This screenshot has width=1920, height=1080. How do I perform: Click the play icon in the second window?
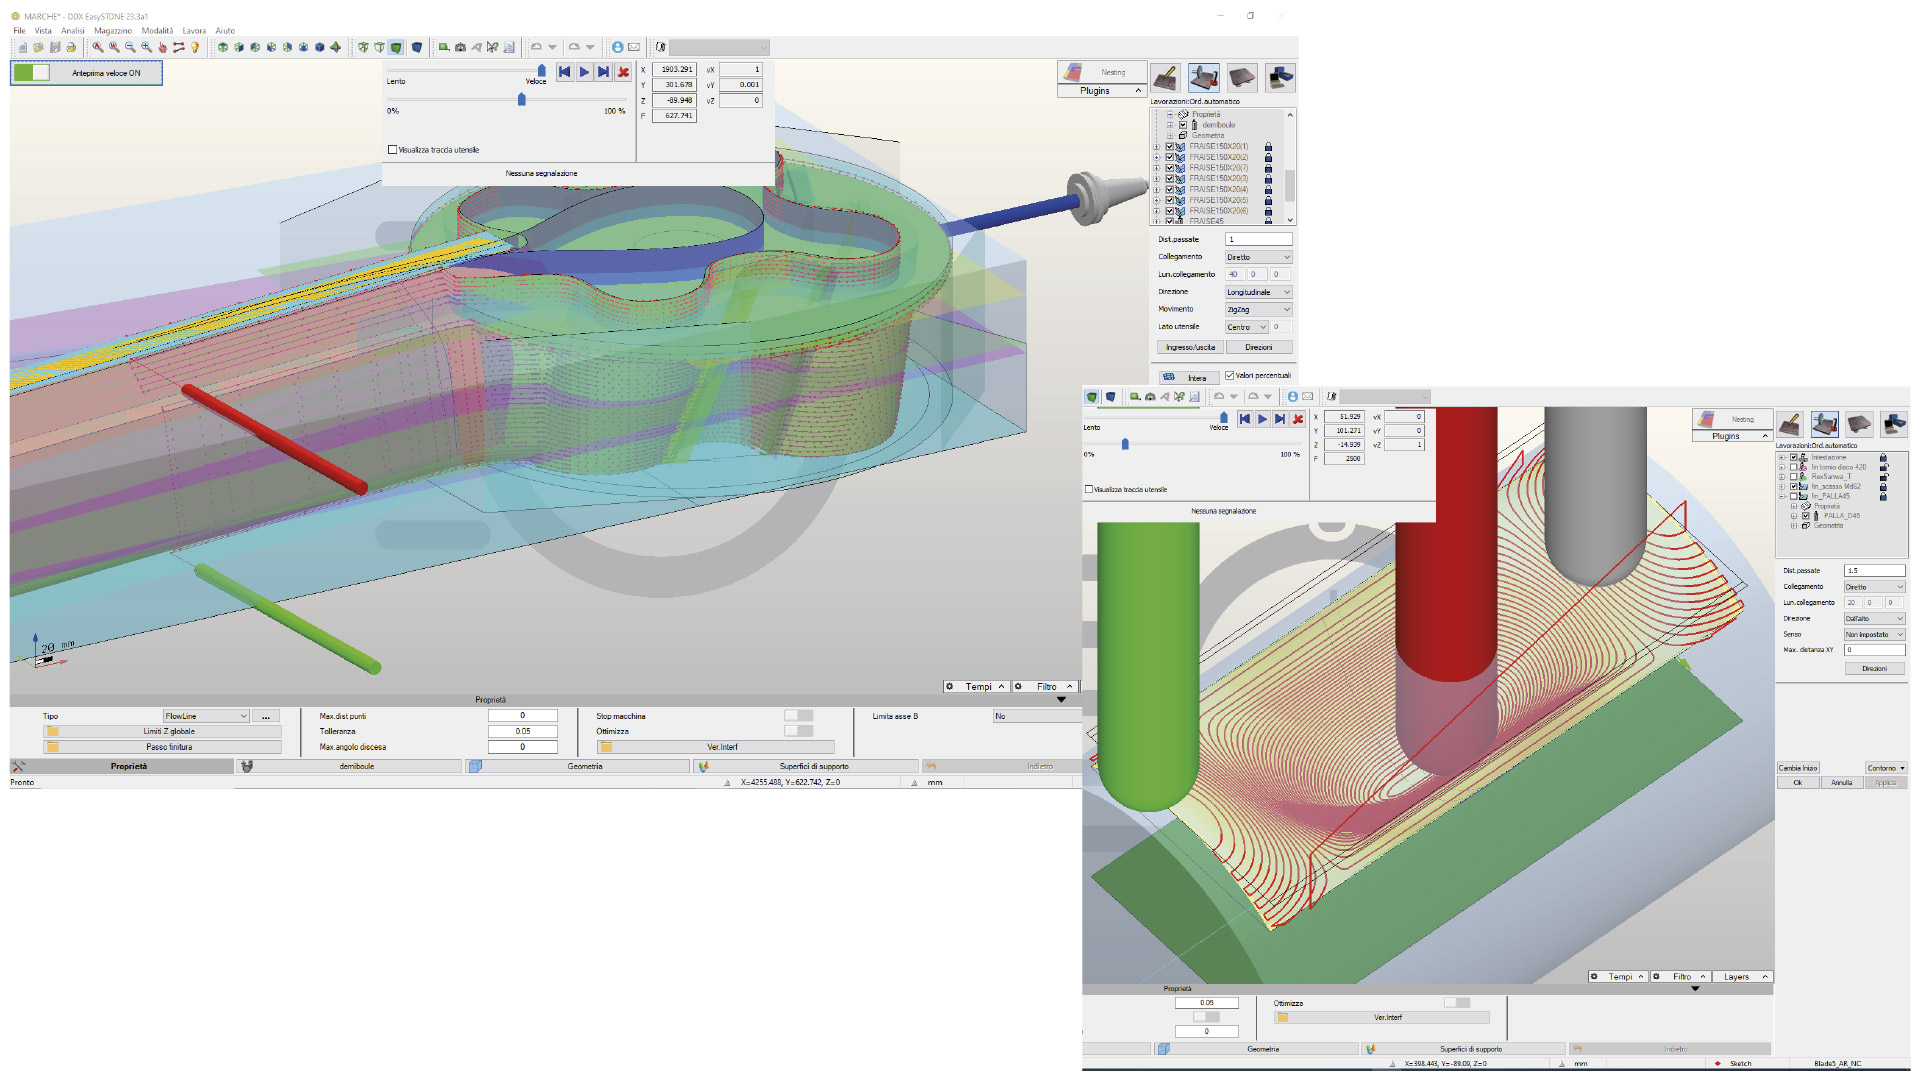(x=1262, y=419)
